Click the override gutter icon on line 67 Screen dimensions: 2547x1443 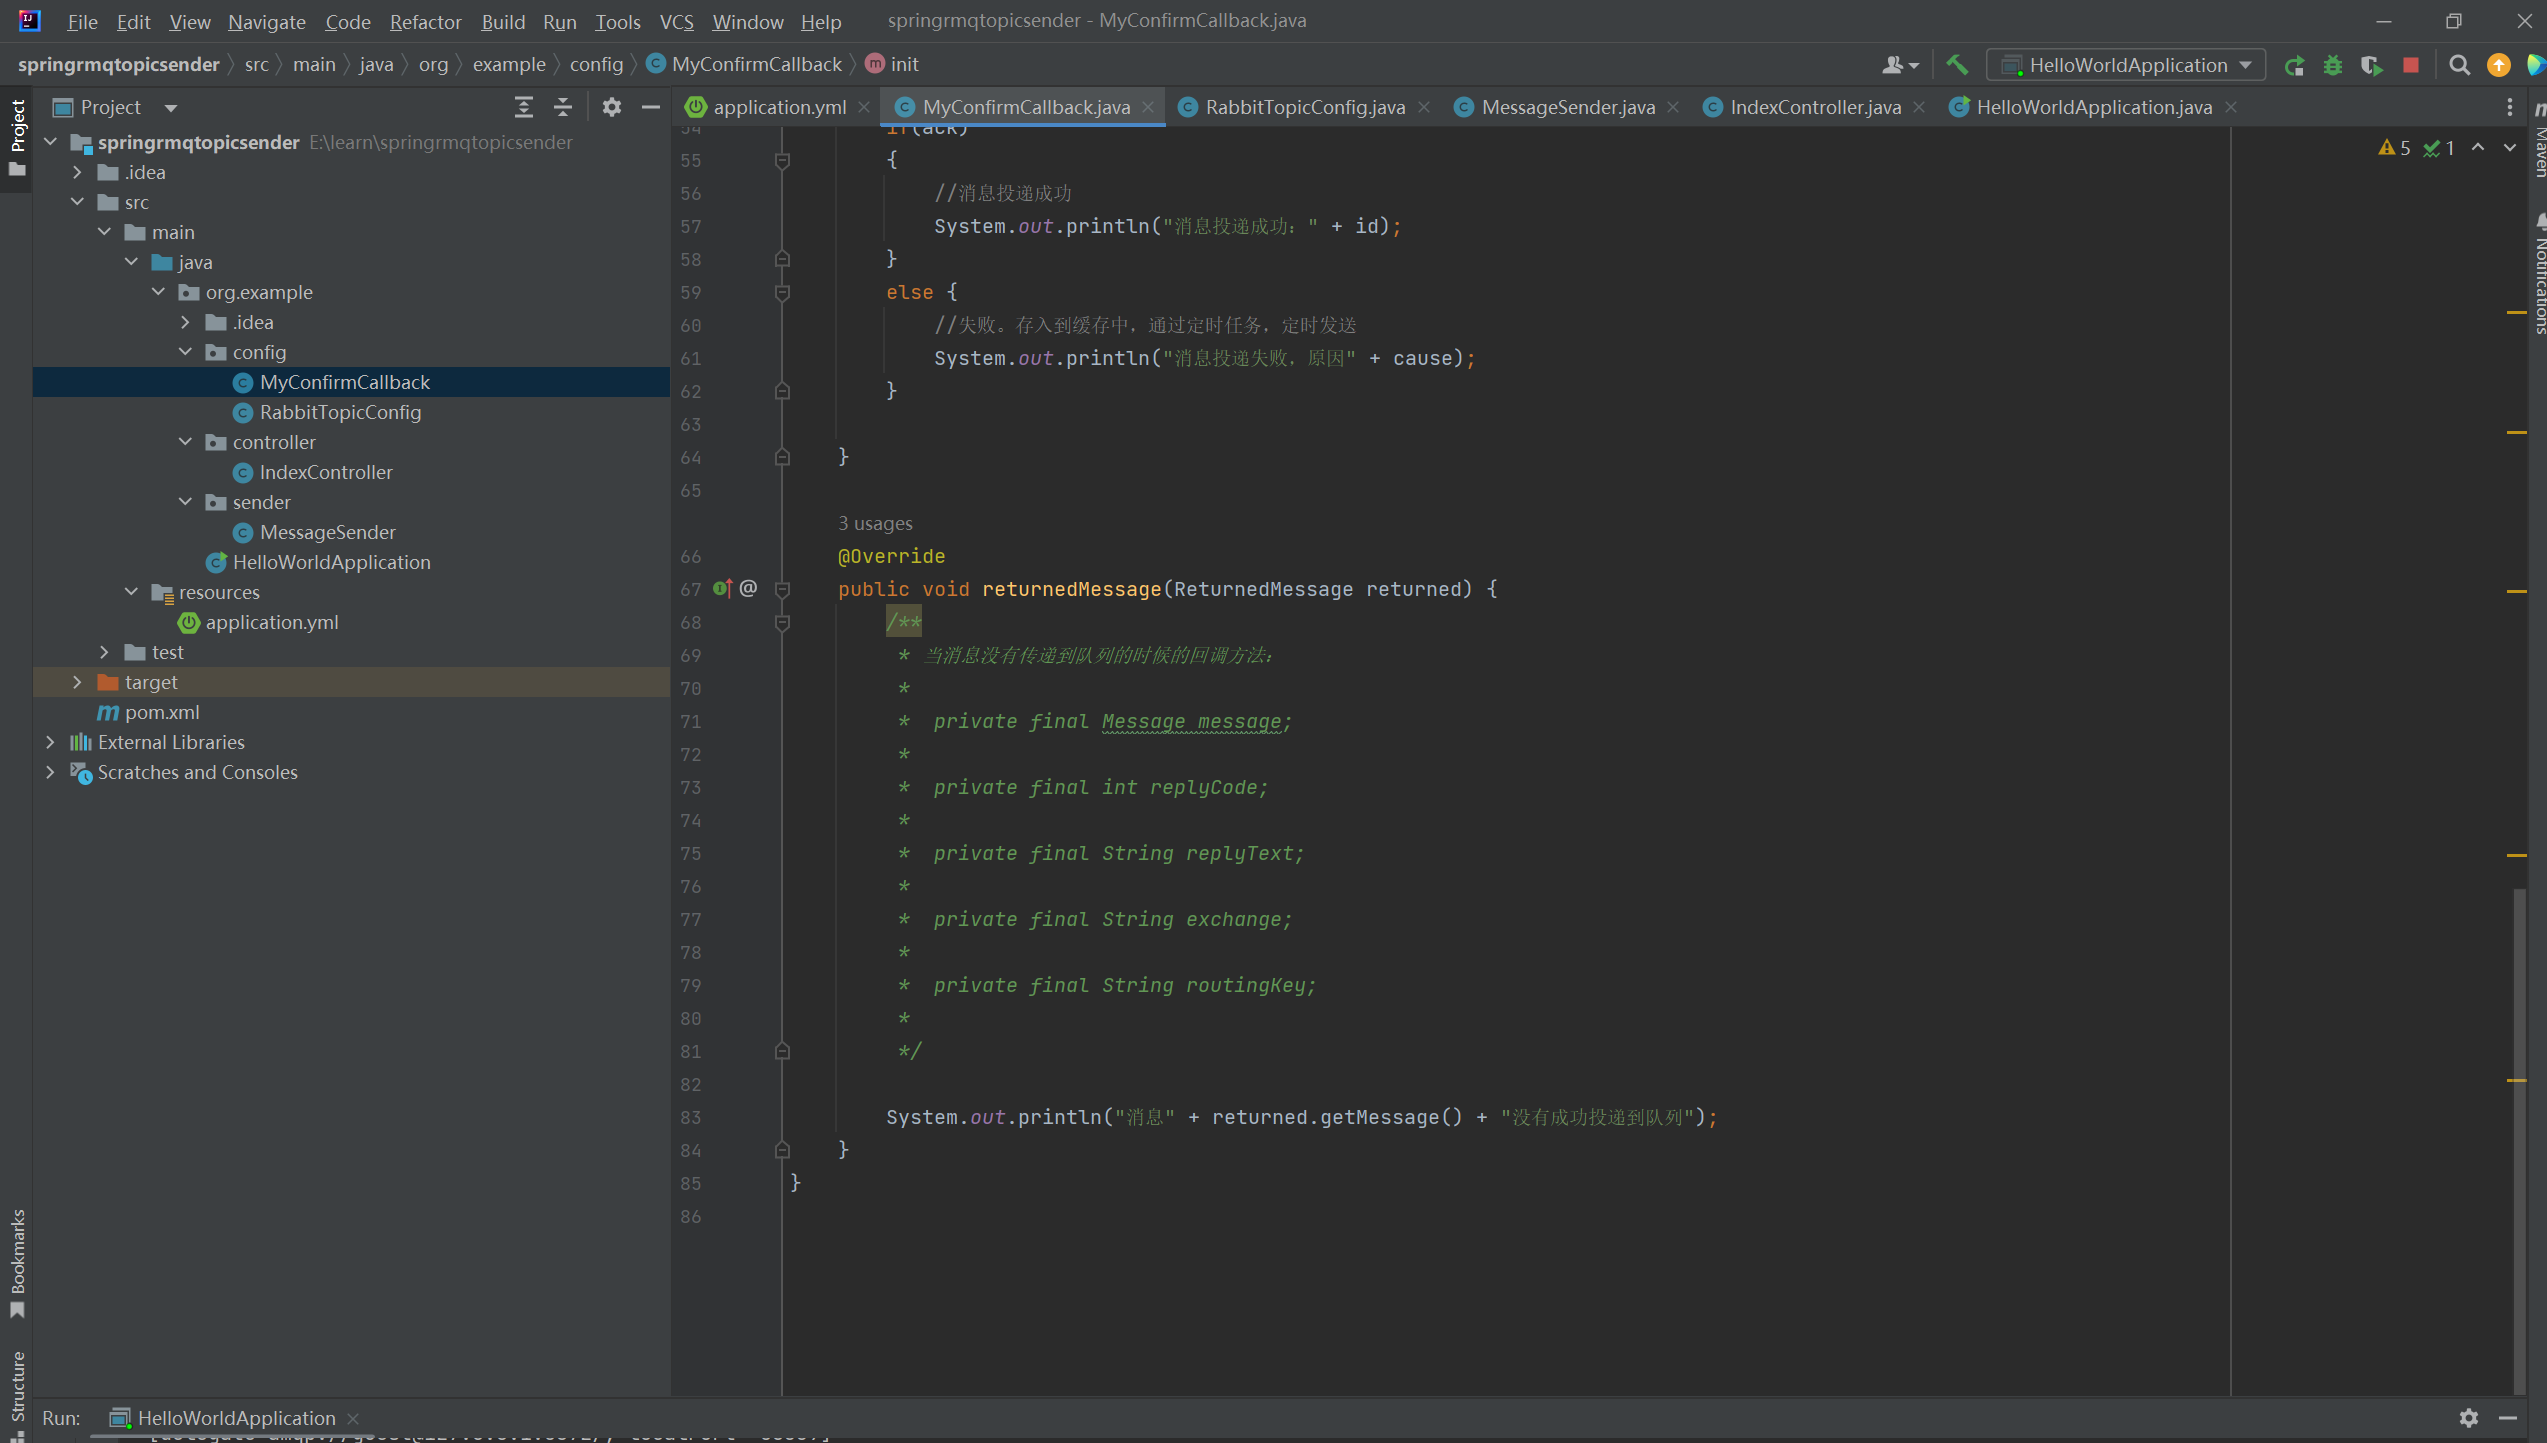click(722, 589)
